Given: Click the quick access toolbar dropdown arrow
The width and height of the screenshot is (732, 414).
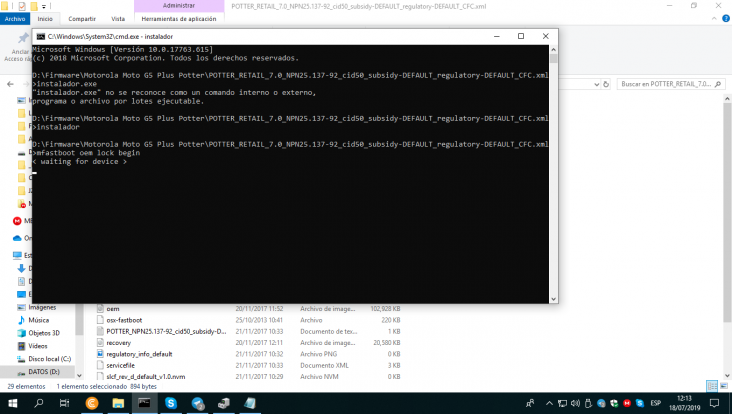Looking at the screenshot, I should (44, 6).
